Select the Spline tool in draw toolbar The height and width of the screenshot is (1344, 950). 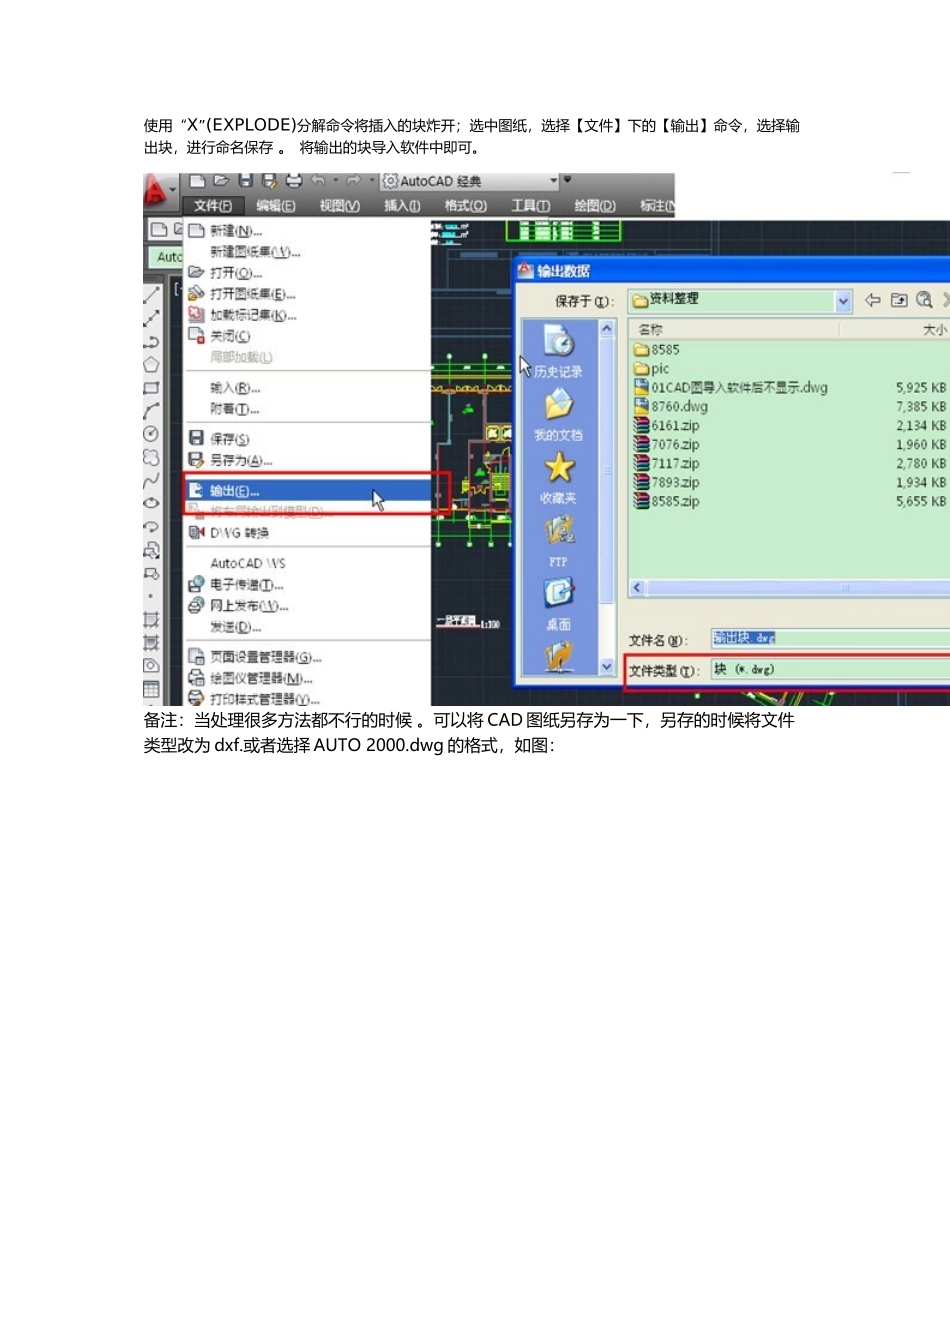click(152, 480)
